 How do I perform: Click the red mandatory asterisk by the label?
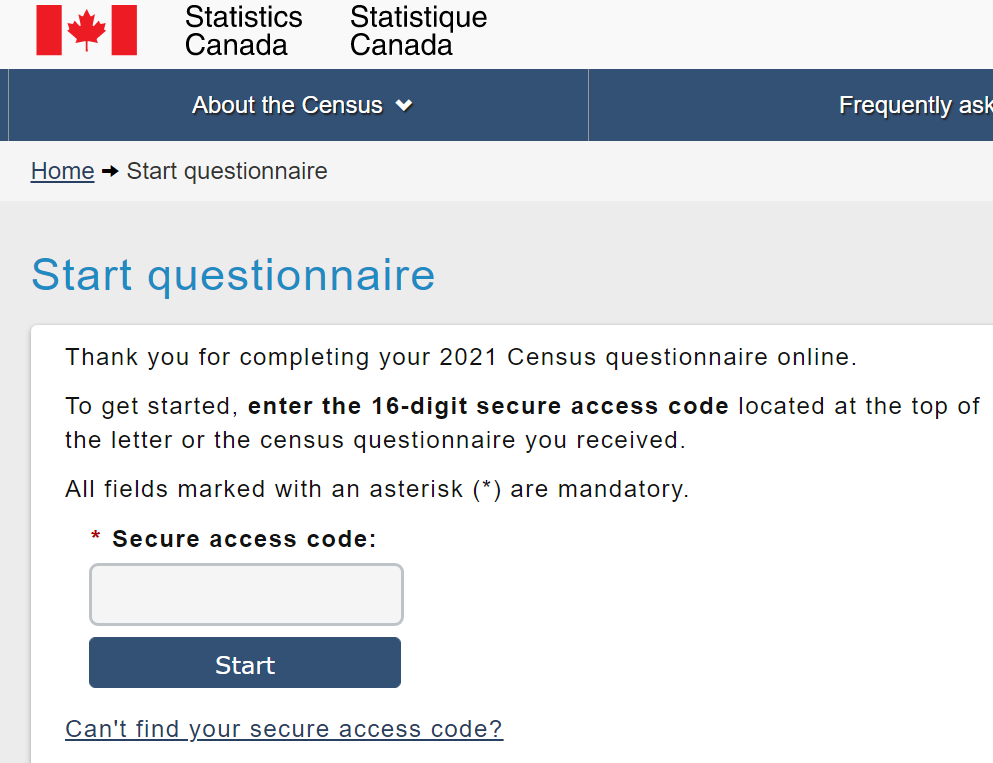(96, 539)
